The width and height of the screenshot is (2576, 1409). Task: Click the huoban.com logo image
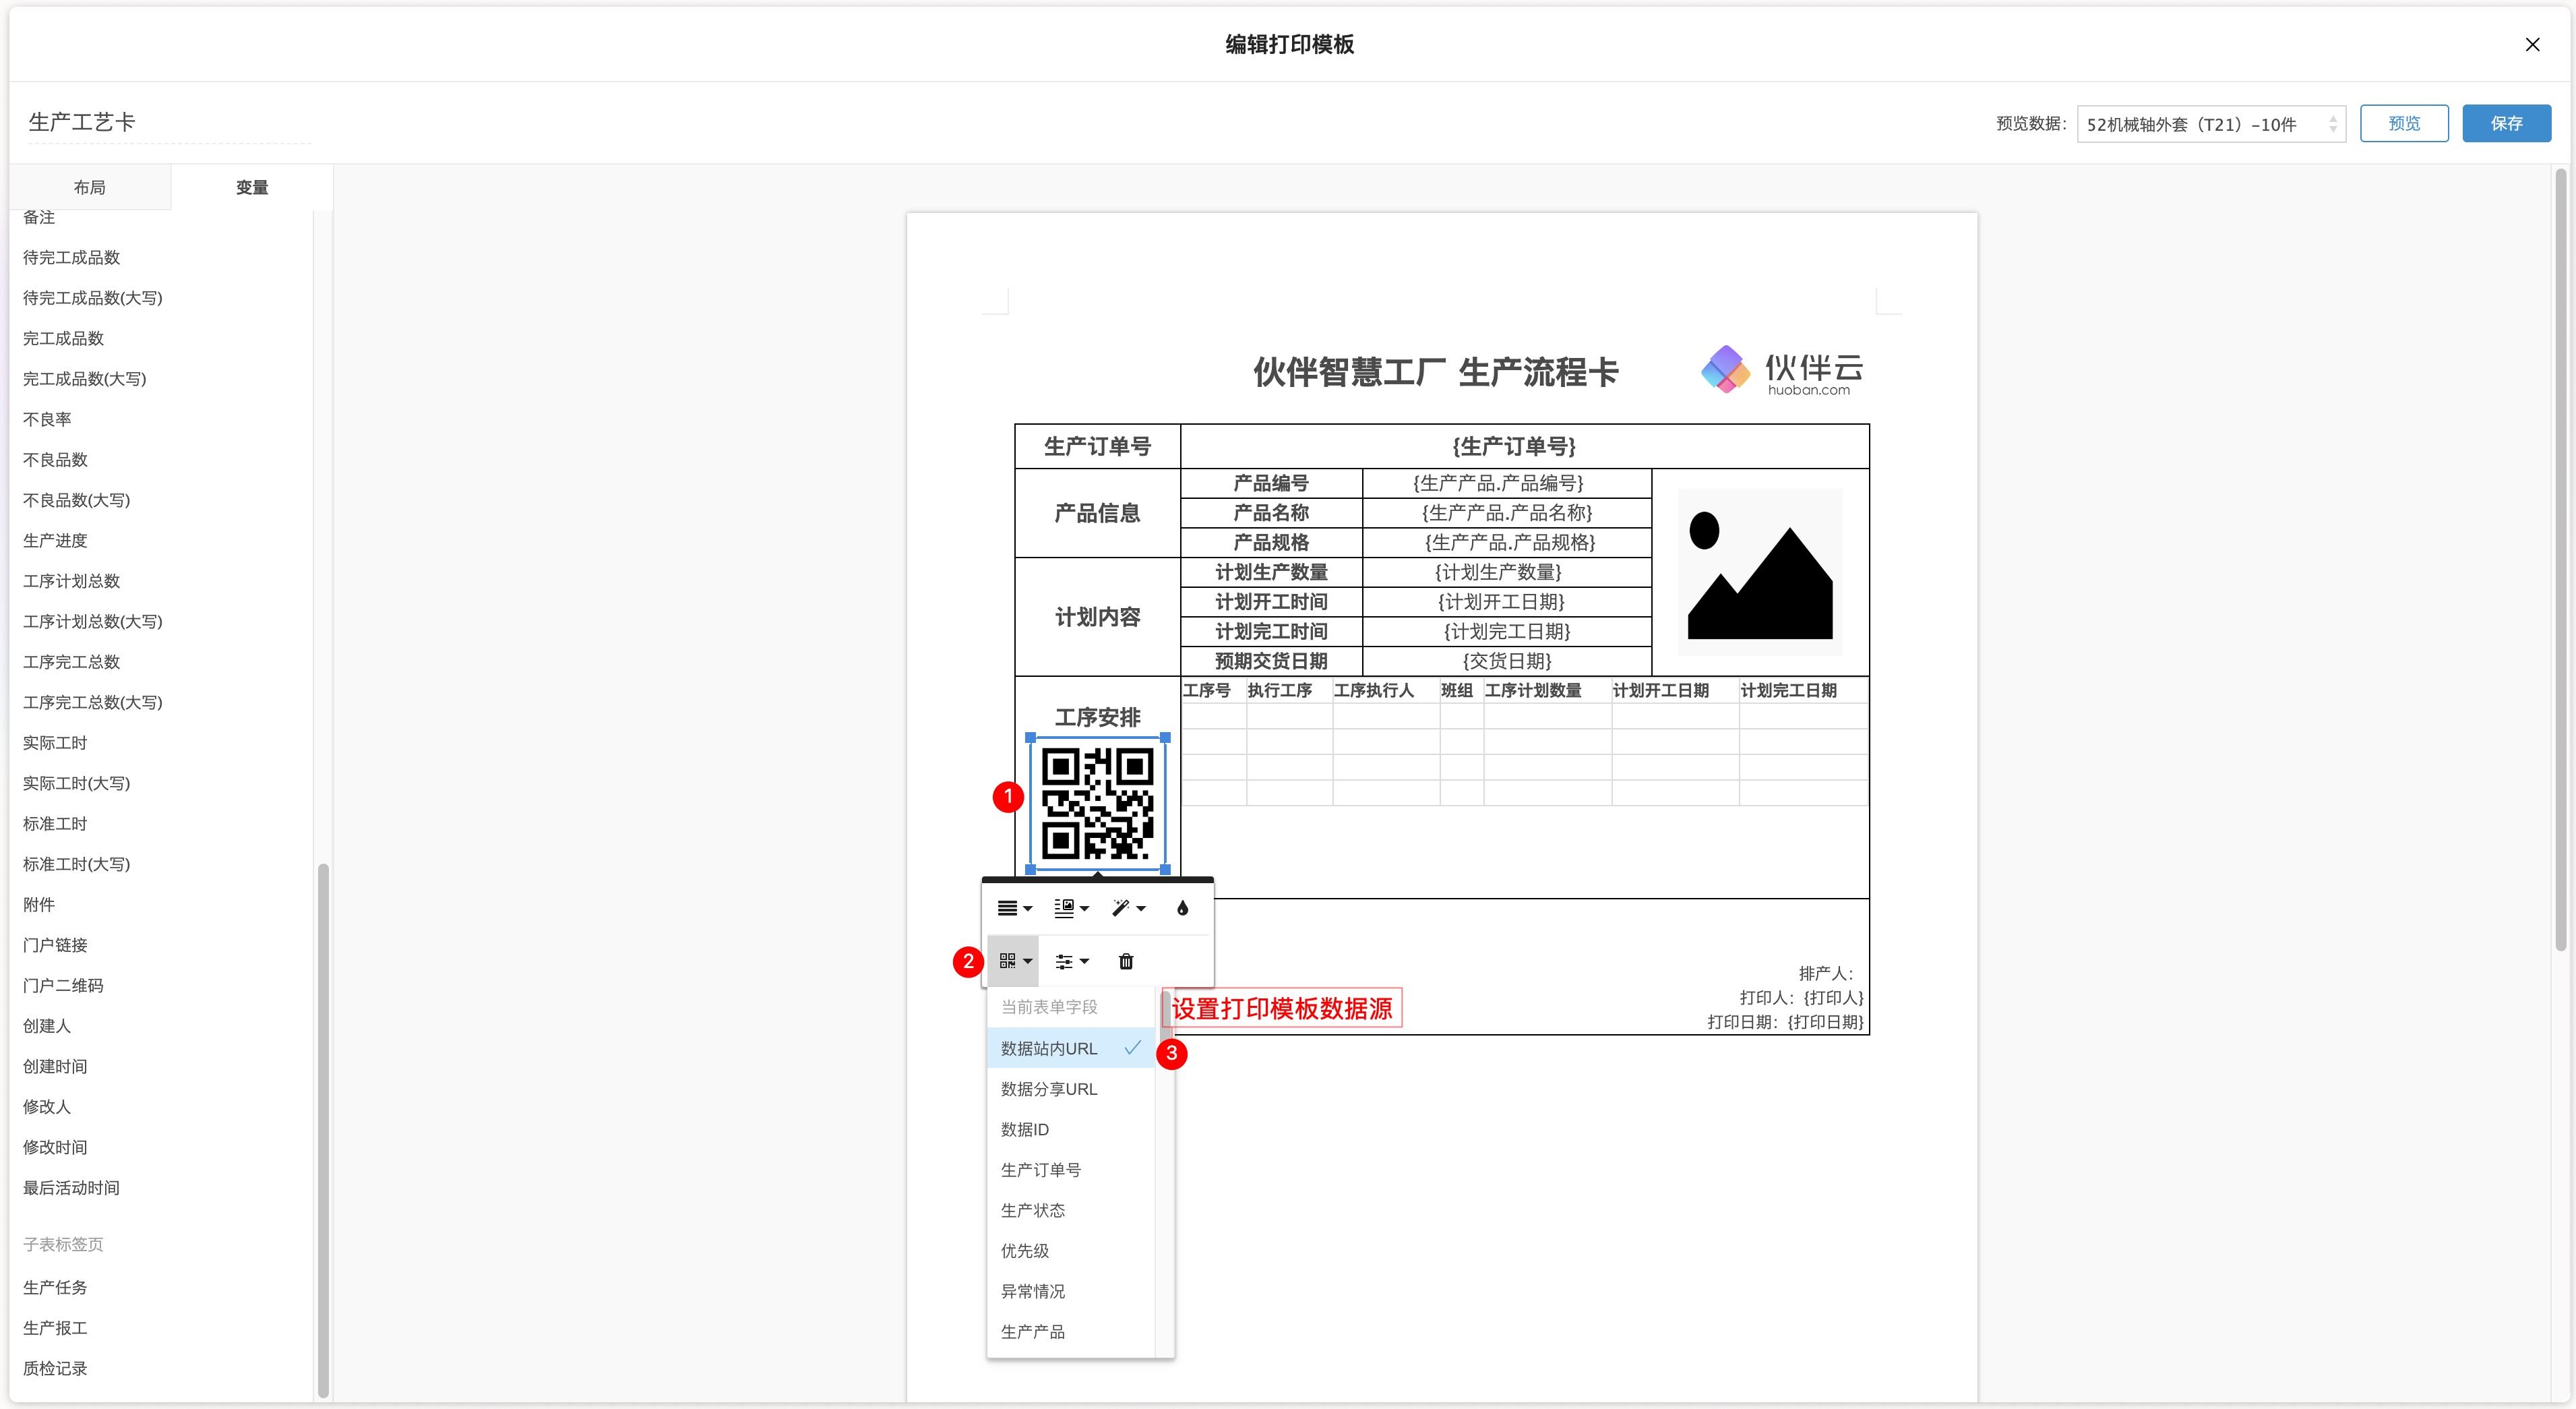(x=1782, y=371)
